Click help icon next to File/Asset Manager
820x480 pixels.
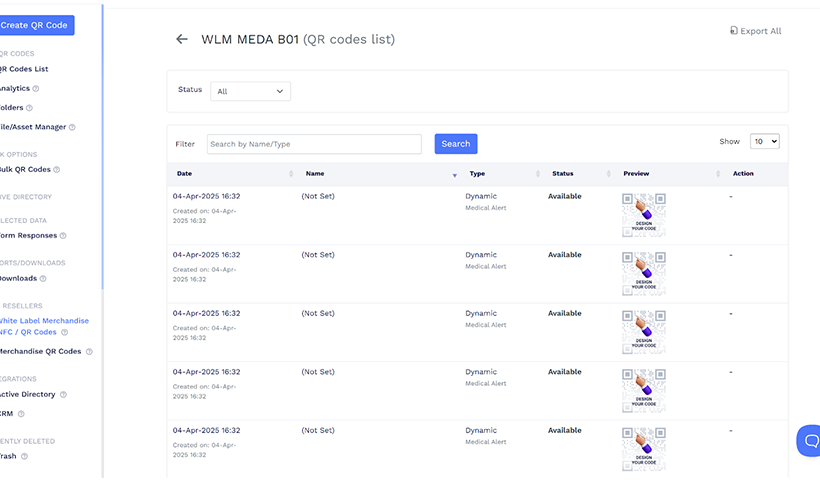tap(71, 127)
